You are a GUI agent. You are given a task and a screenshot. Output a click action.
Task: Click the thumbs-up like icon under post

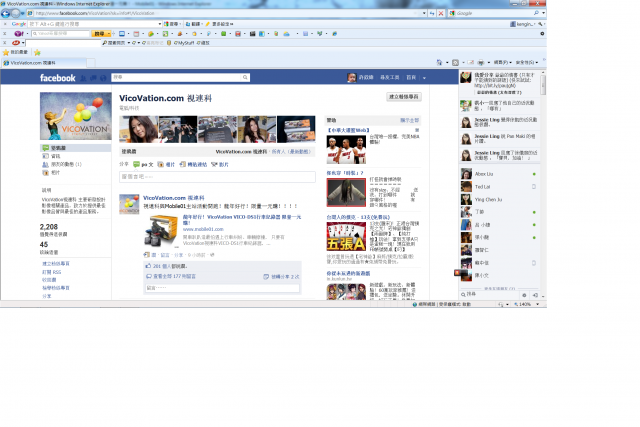coord(148,266)
